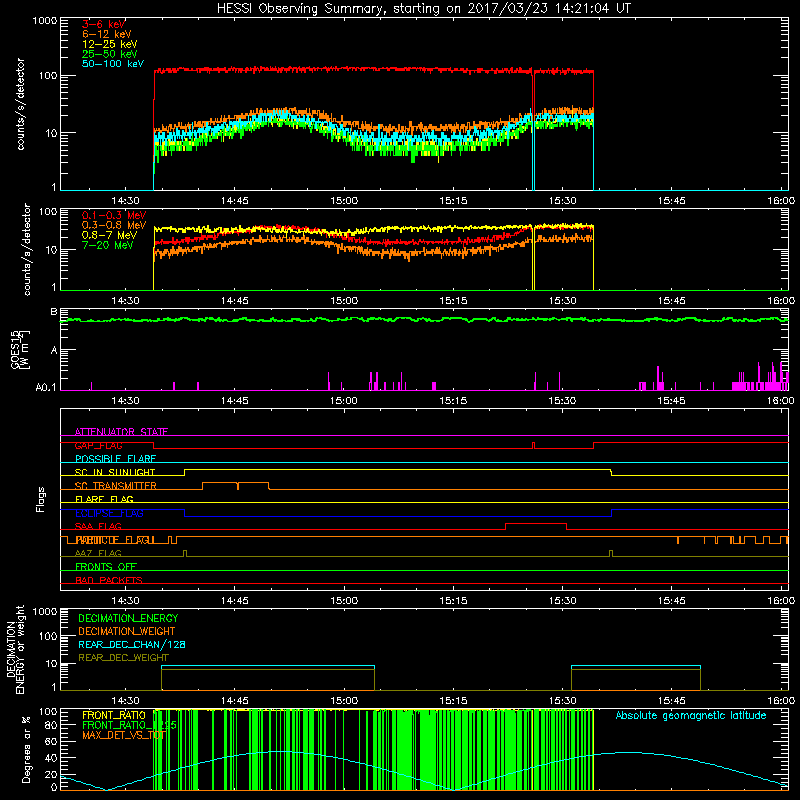
Task: Select the 12-25 keV legend entry
Action: [109, 44]
